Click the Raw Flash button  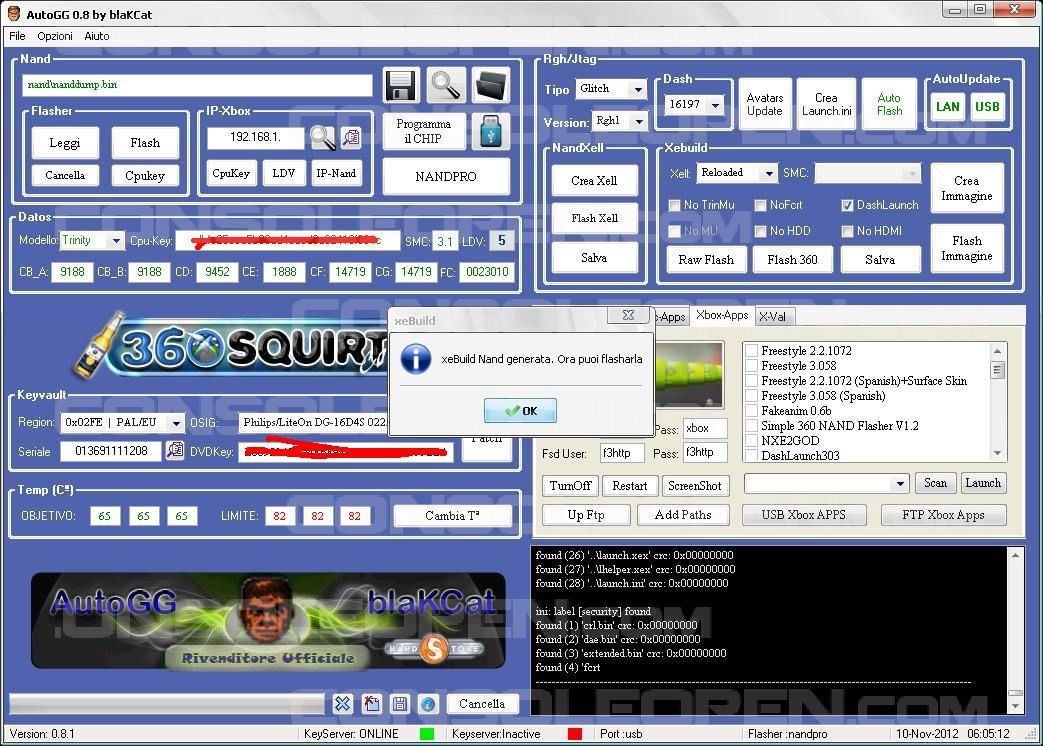click(x=706, y=259)
